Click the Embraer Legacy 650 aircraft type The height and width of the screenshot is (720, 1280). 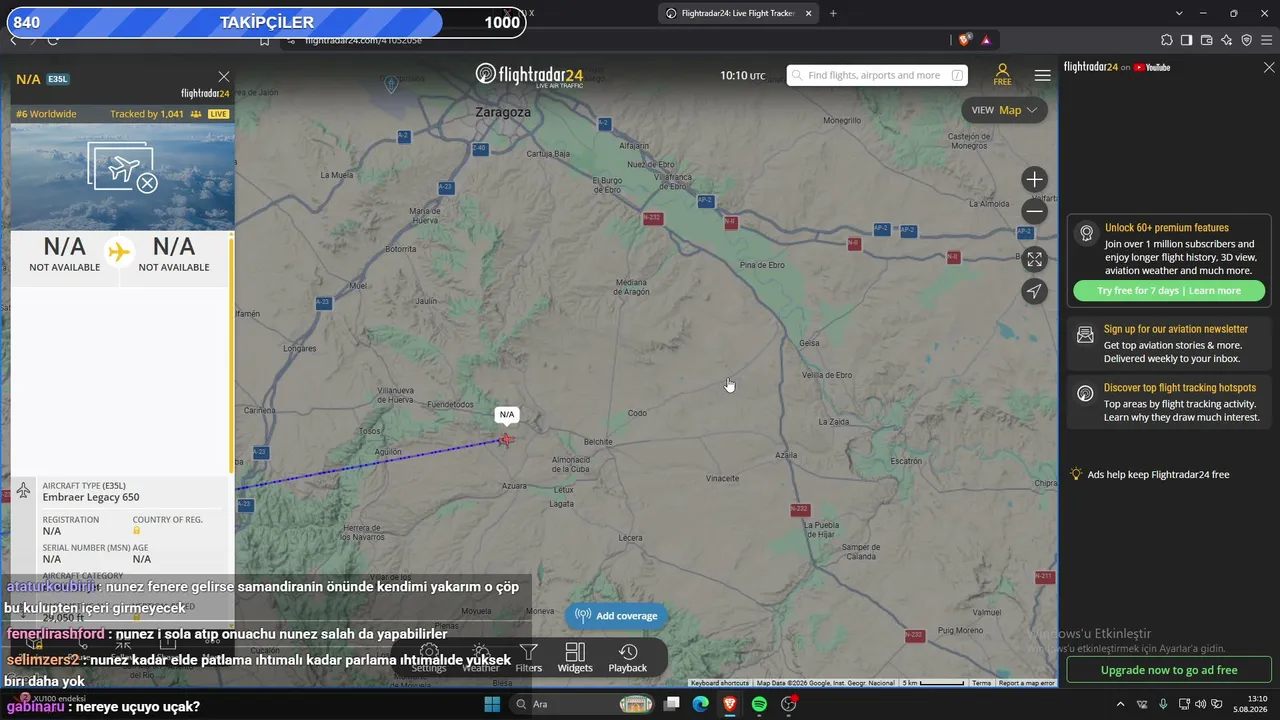click(91, 497)
